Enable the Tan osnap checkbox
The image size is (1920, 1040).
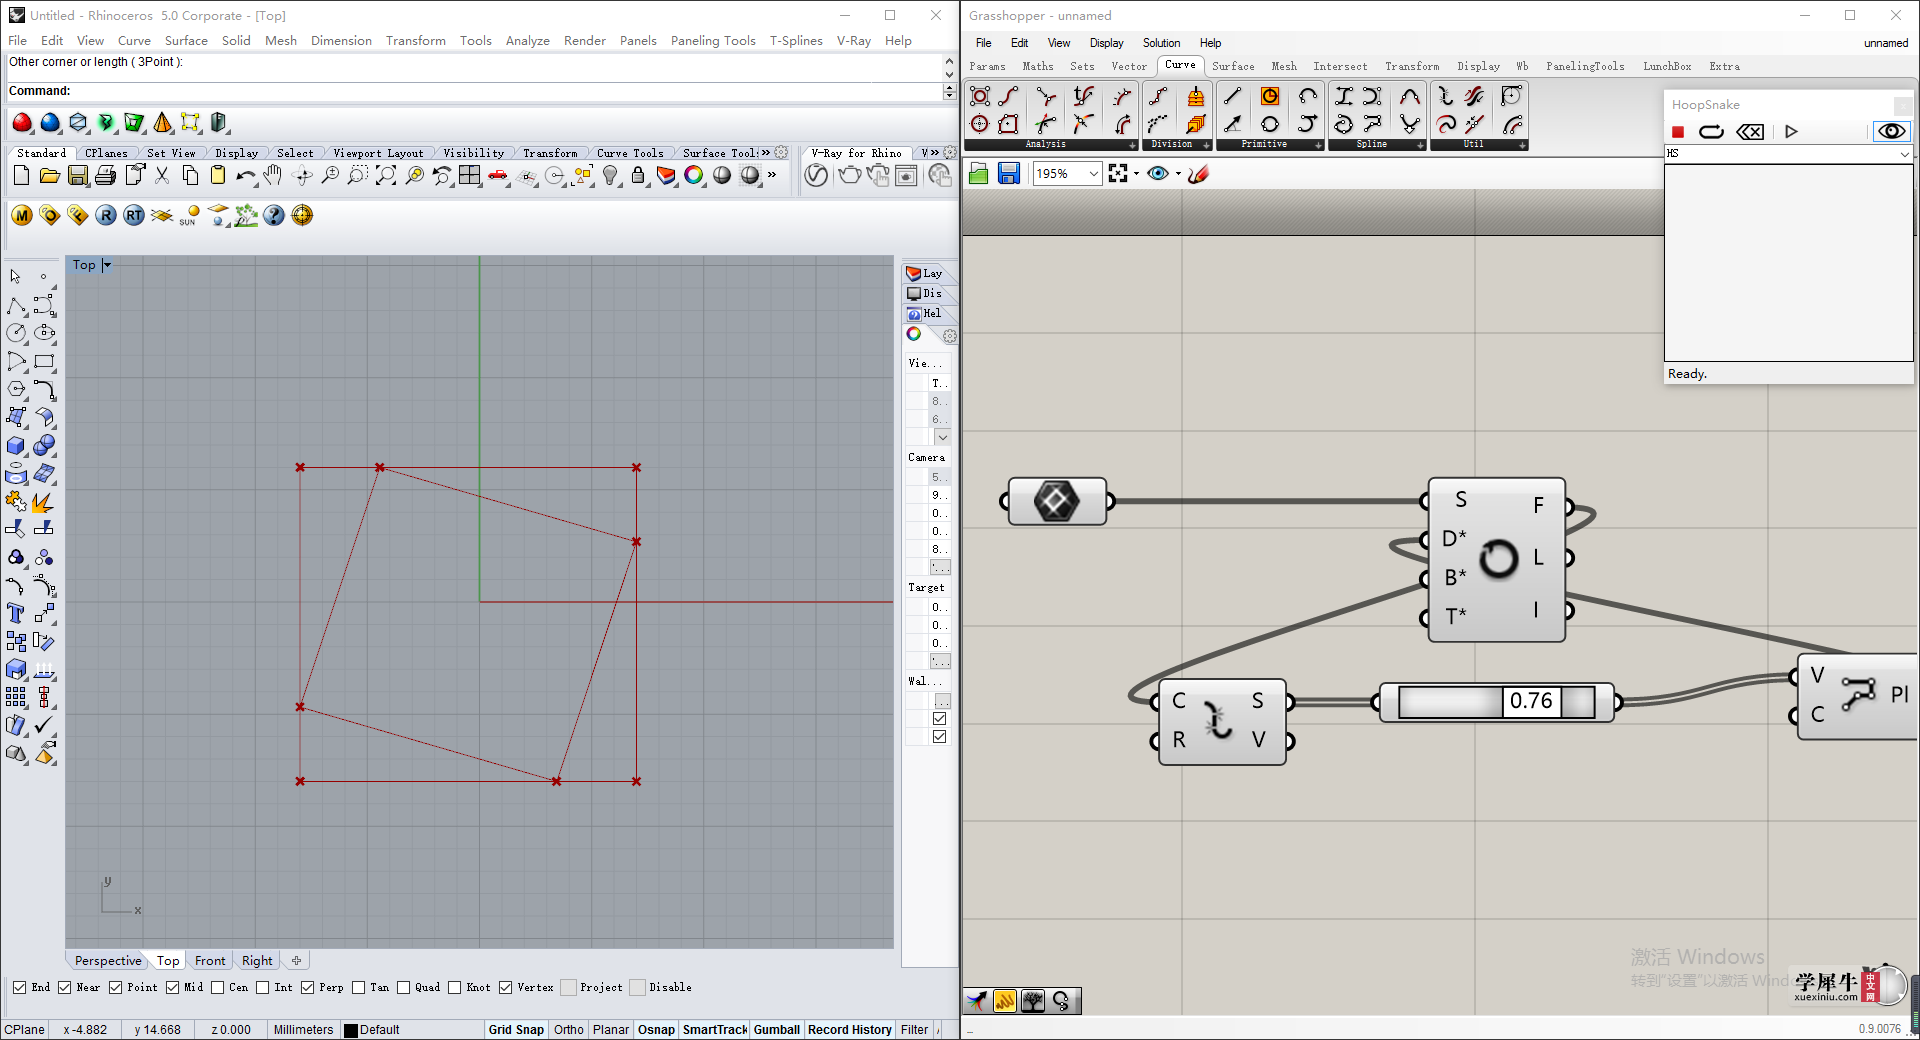[359, 988]
